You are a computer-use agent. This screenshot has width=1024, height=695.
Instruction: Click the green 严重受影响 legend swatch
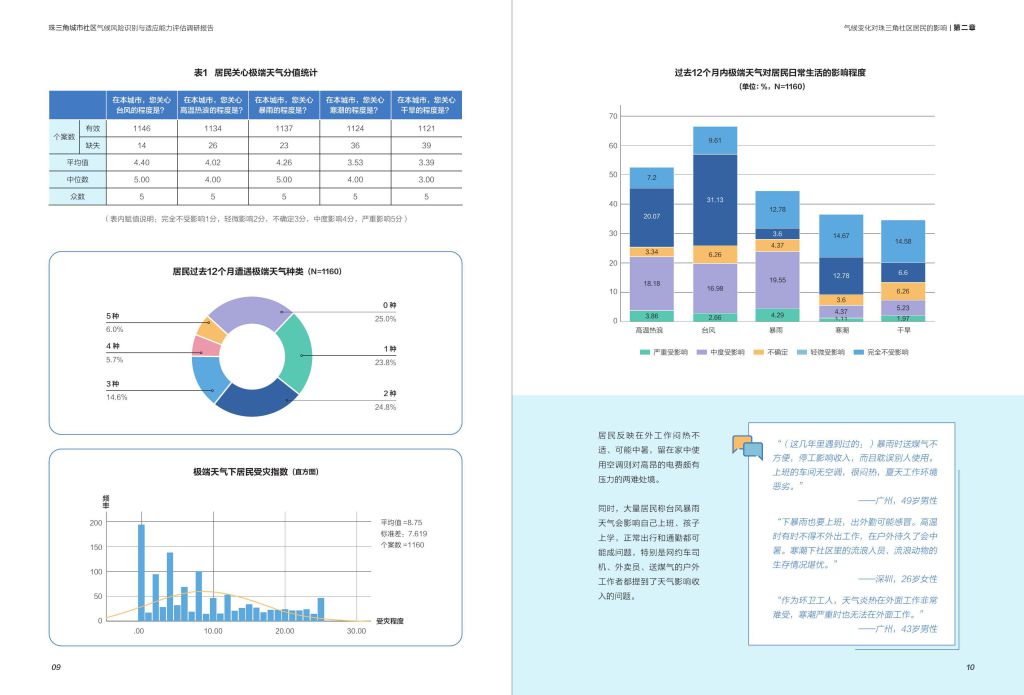645,352
